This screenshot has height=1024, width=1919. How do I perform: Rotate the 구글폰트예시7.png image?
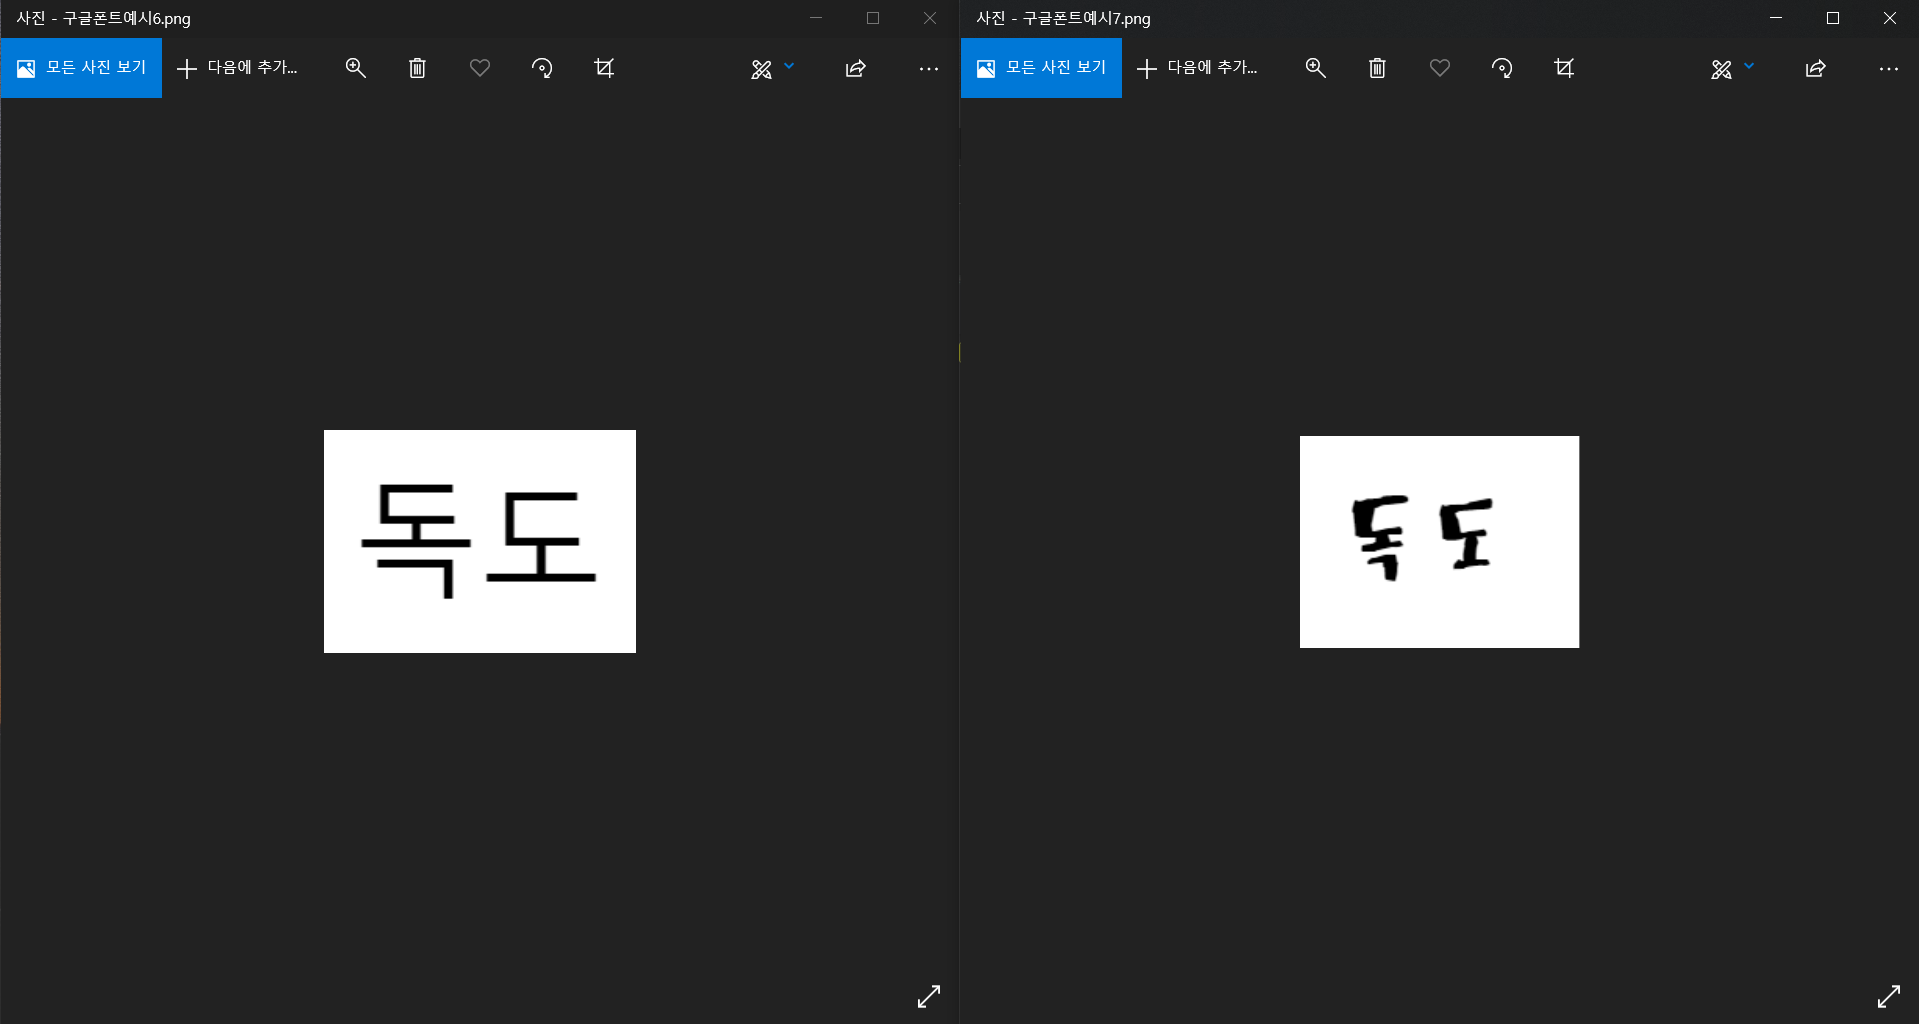1502,68
